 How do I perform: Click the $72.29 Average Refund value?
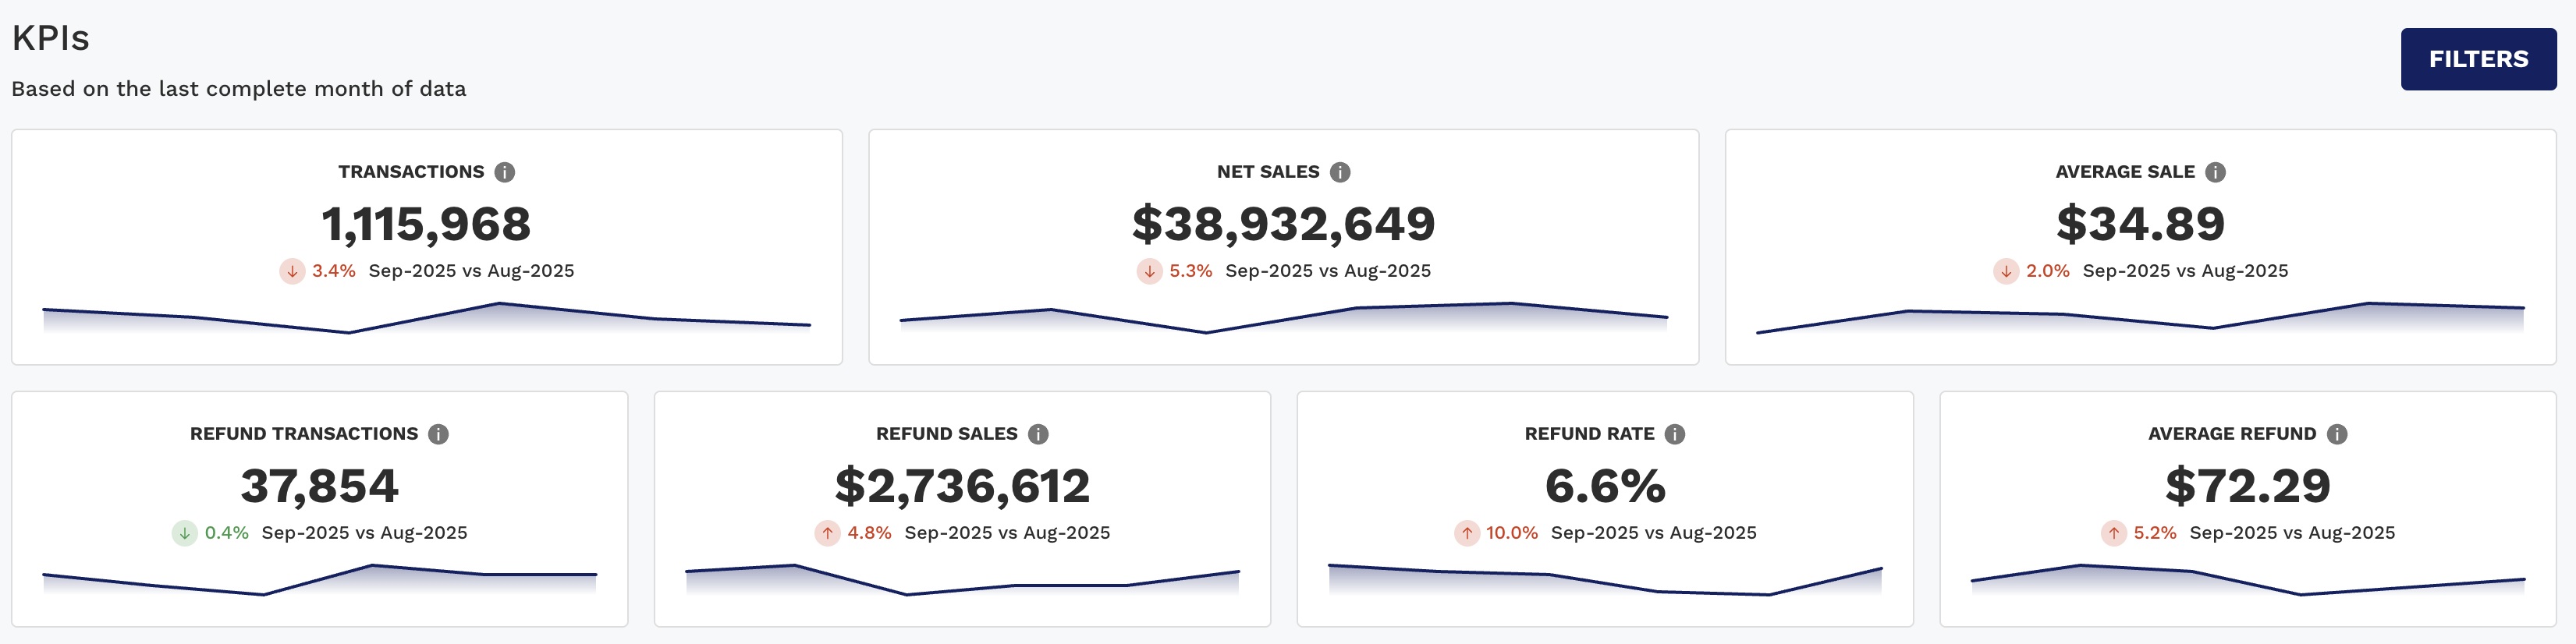[x=2247, y=486]
